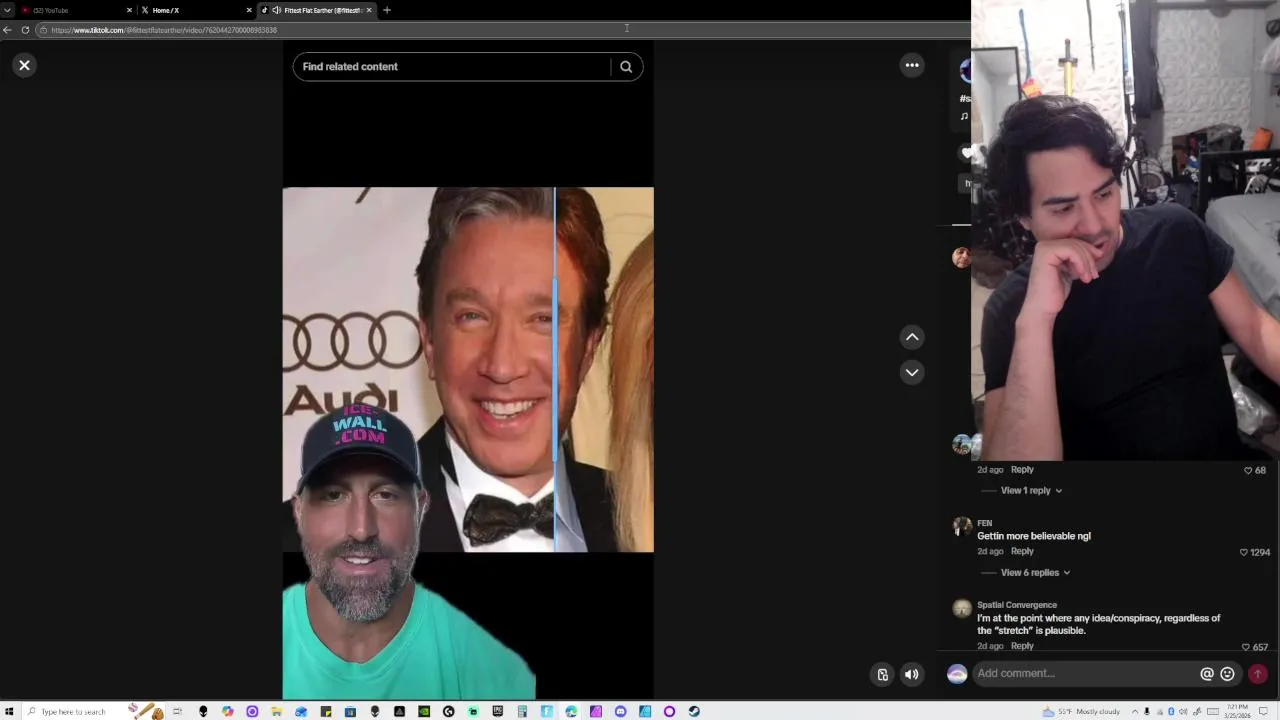Screen dimensions: 1280x720
Task: Reply to Spatial Convergence's comment
Action: 1022,646
